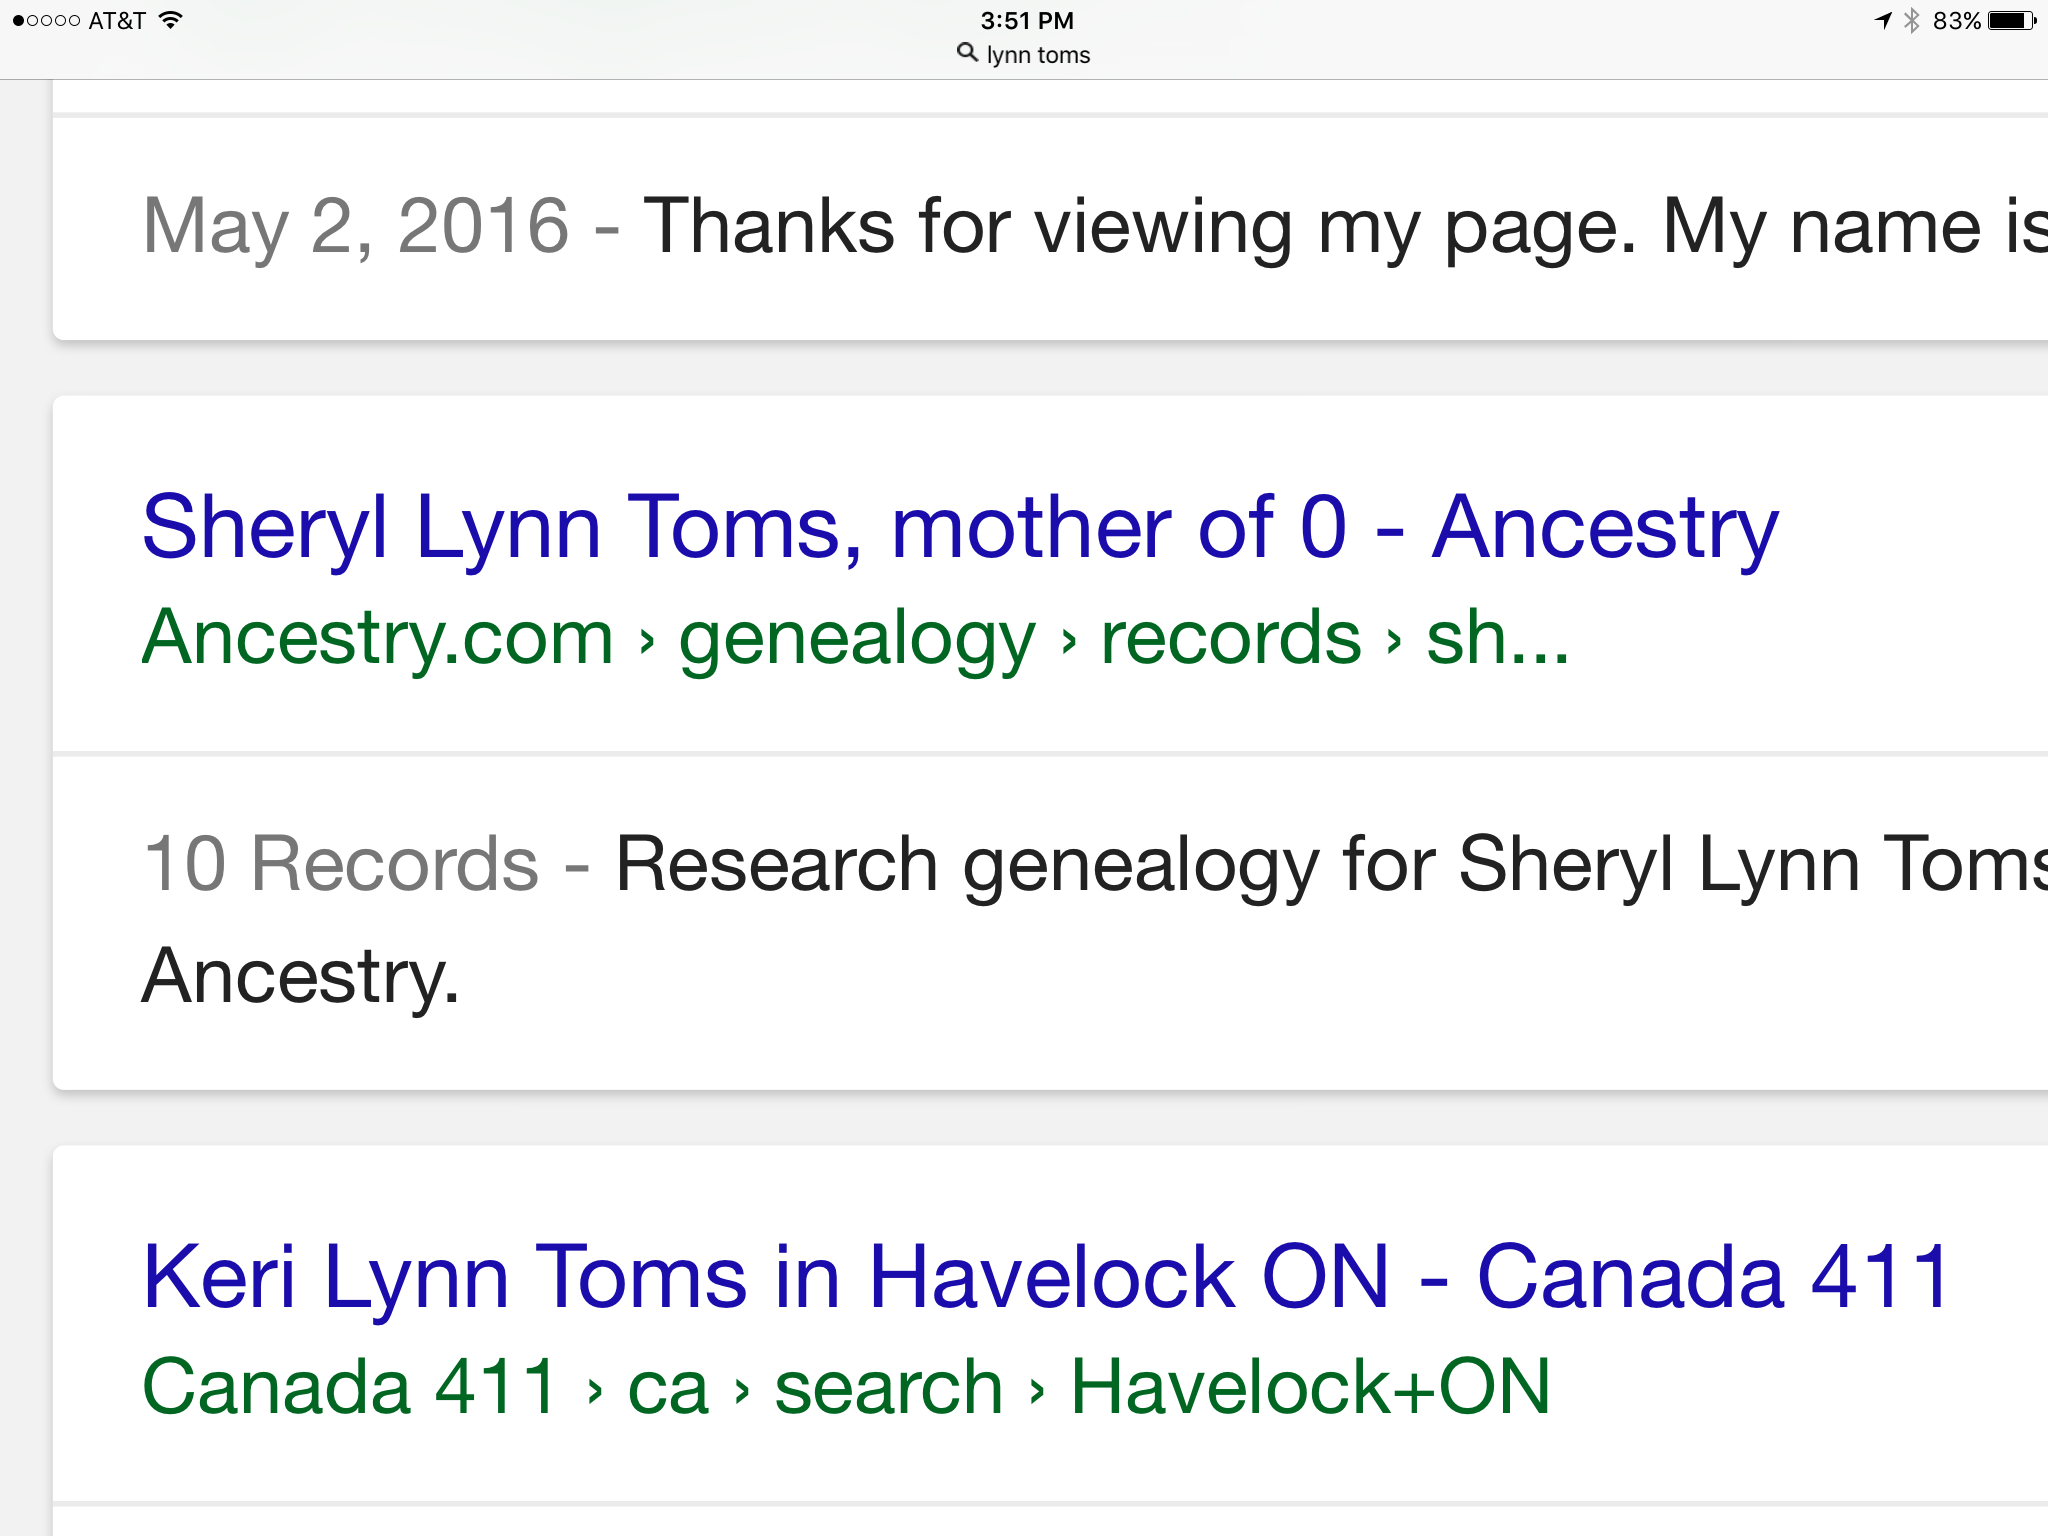This screenshot has height=1536, width=2048.
Task: Tap the "10 Records" snippet text
Action: point(340,864)
